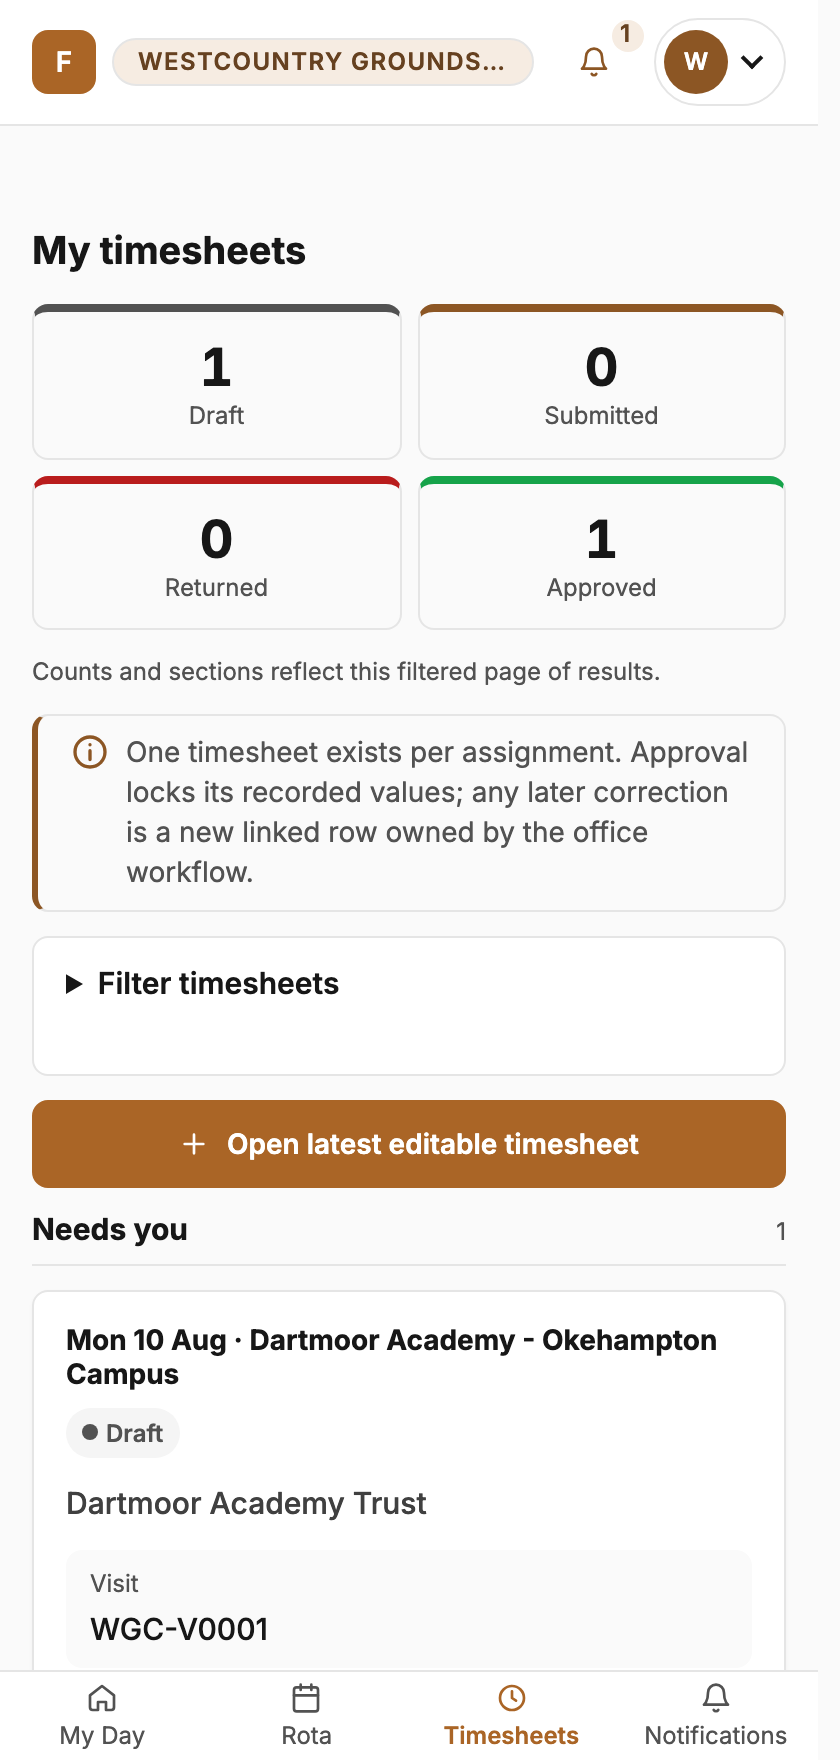Expand the Filter timesheets section
The height and width of the screenshot is (1760, 840).
pyautogui.click(x=202, y=984)
